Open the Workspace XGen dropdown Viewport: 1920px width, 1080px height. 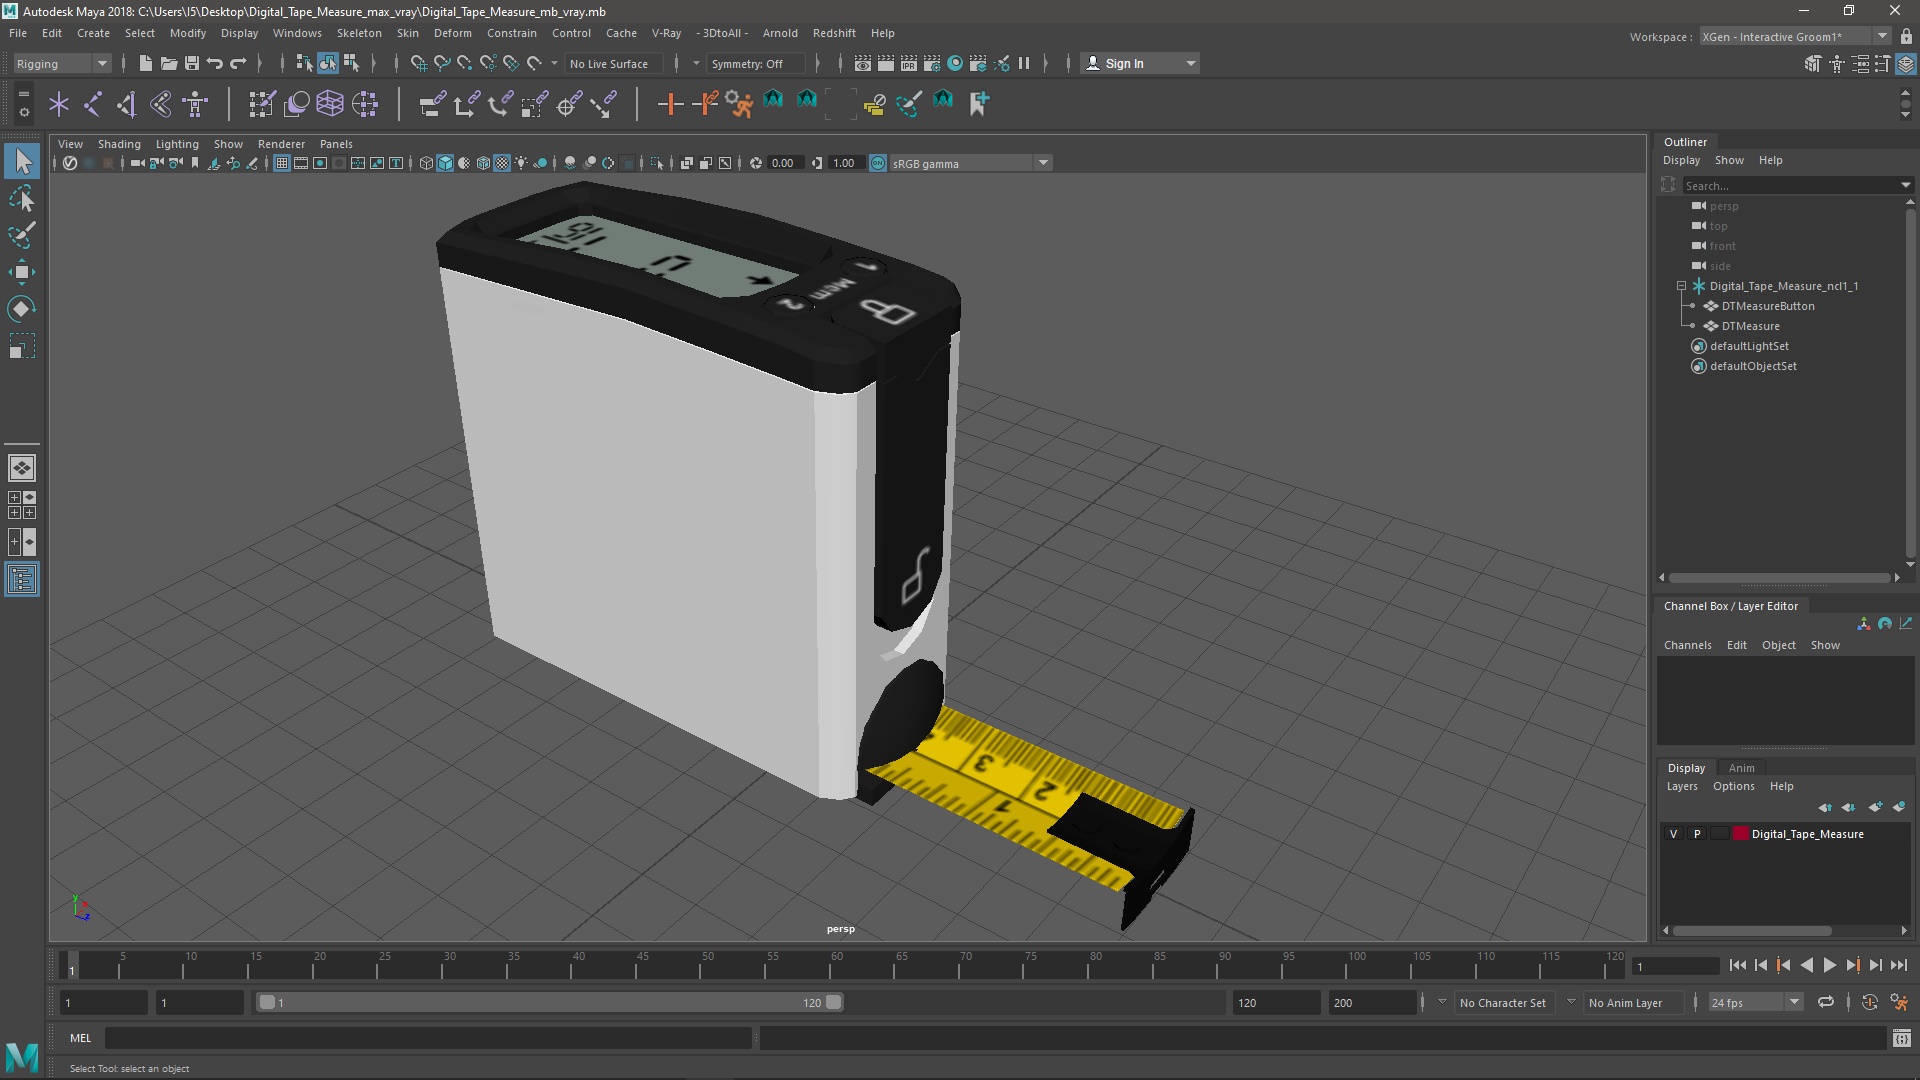click(1795, 36)
